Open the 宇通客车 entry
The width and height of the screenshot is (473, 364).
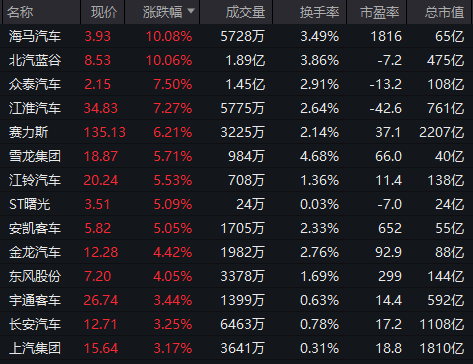[35, 300]
